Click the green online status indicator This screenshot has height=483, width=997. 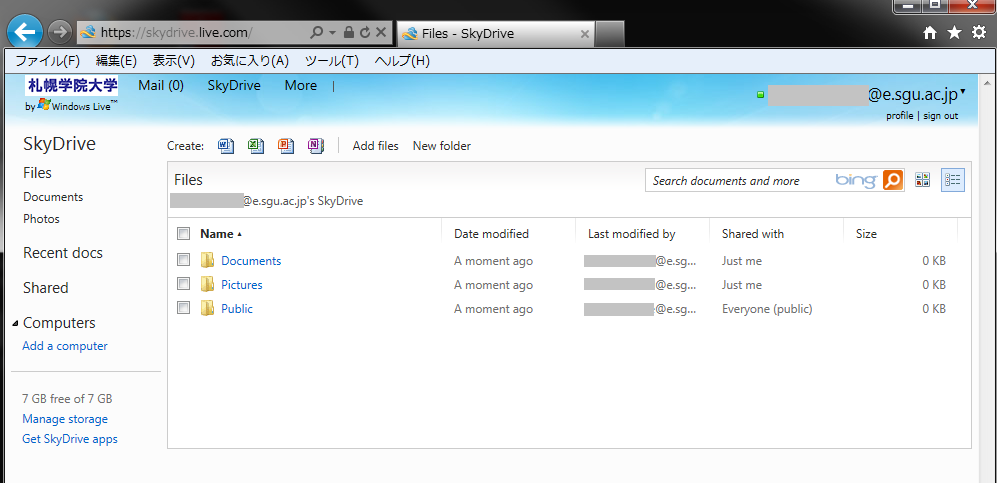[x=760, y=95]
